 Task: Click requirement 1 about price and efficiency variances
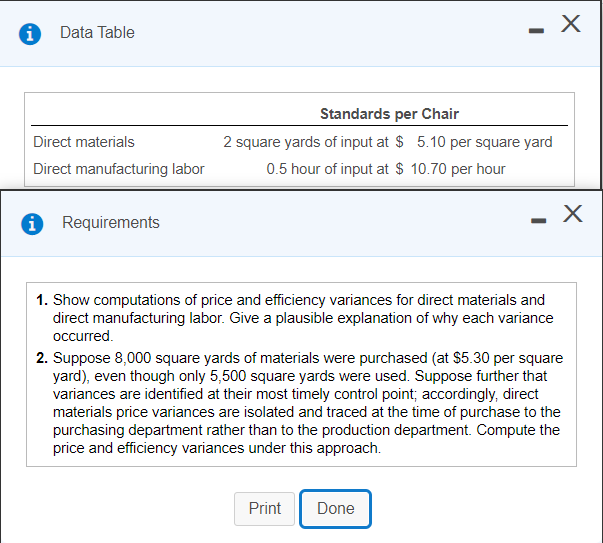click(x=300, y=317)
